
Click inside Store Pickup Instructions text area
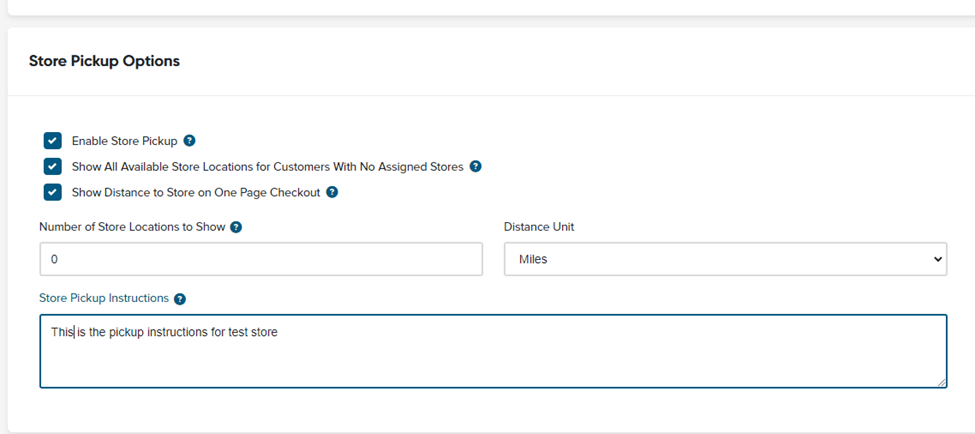[x=493, y=351]
